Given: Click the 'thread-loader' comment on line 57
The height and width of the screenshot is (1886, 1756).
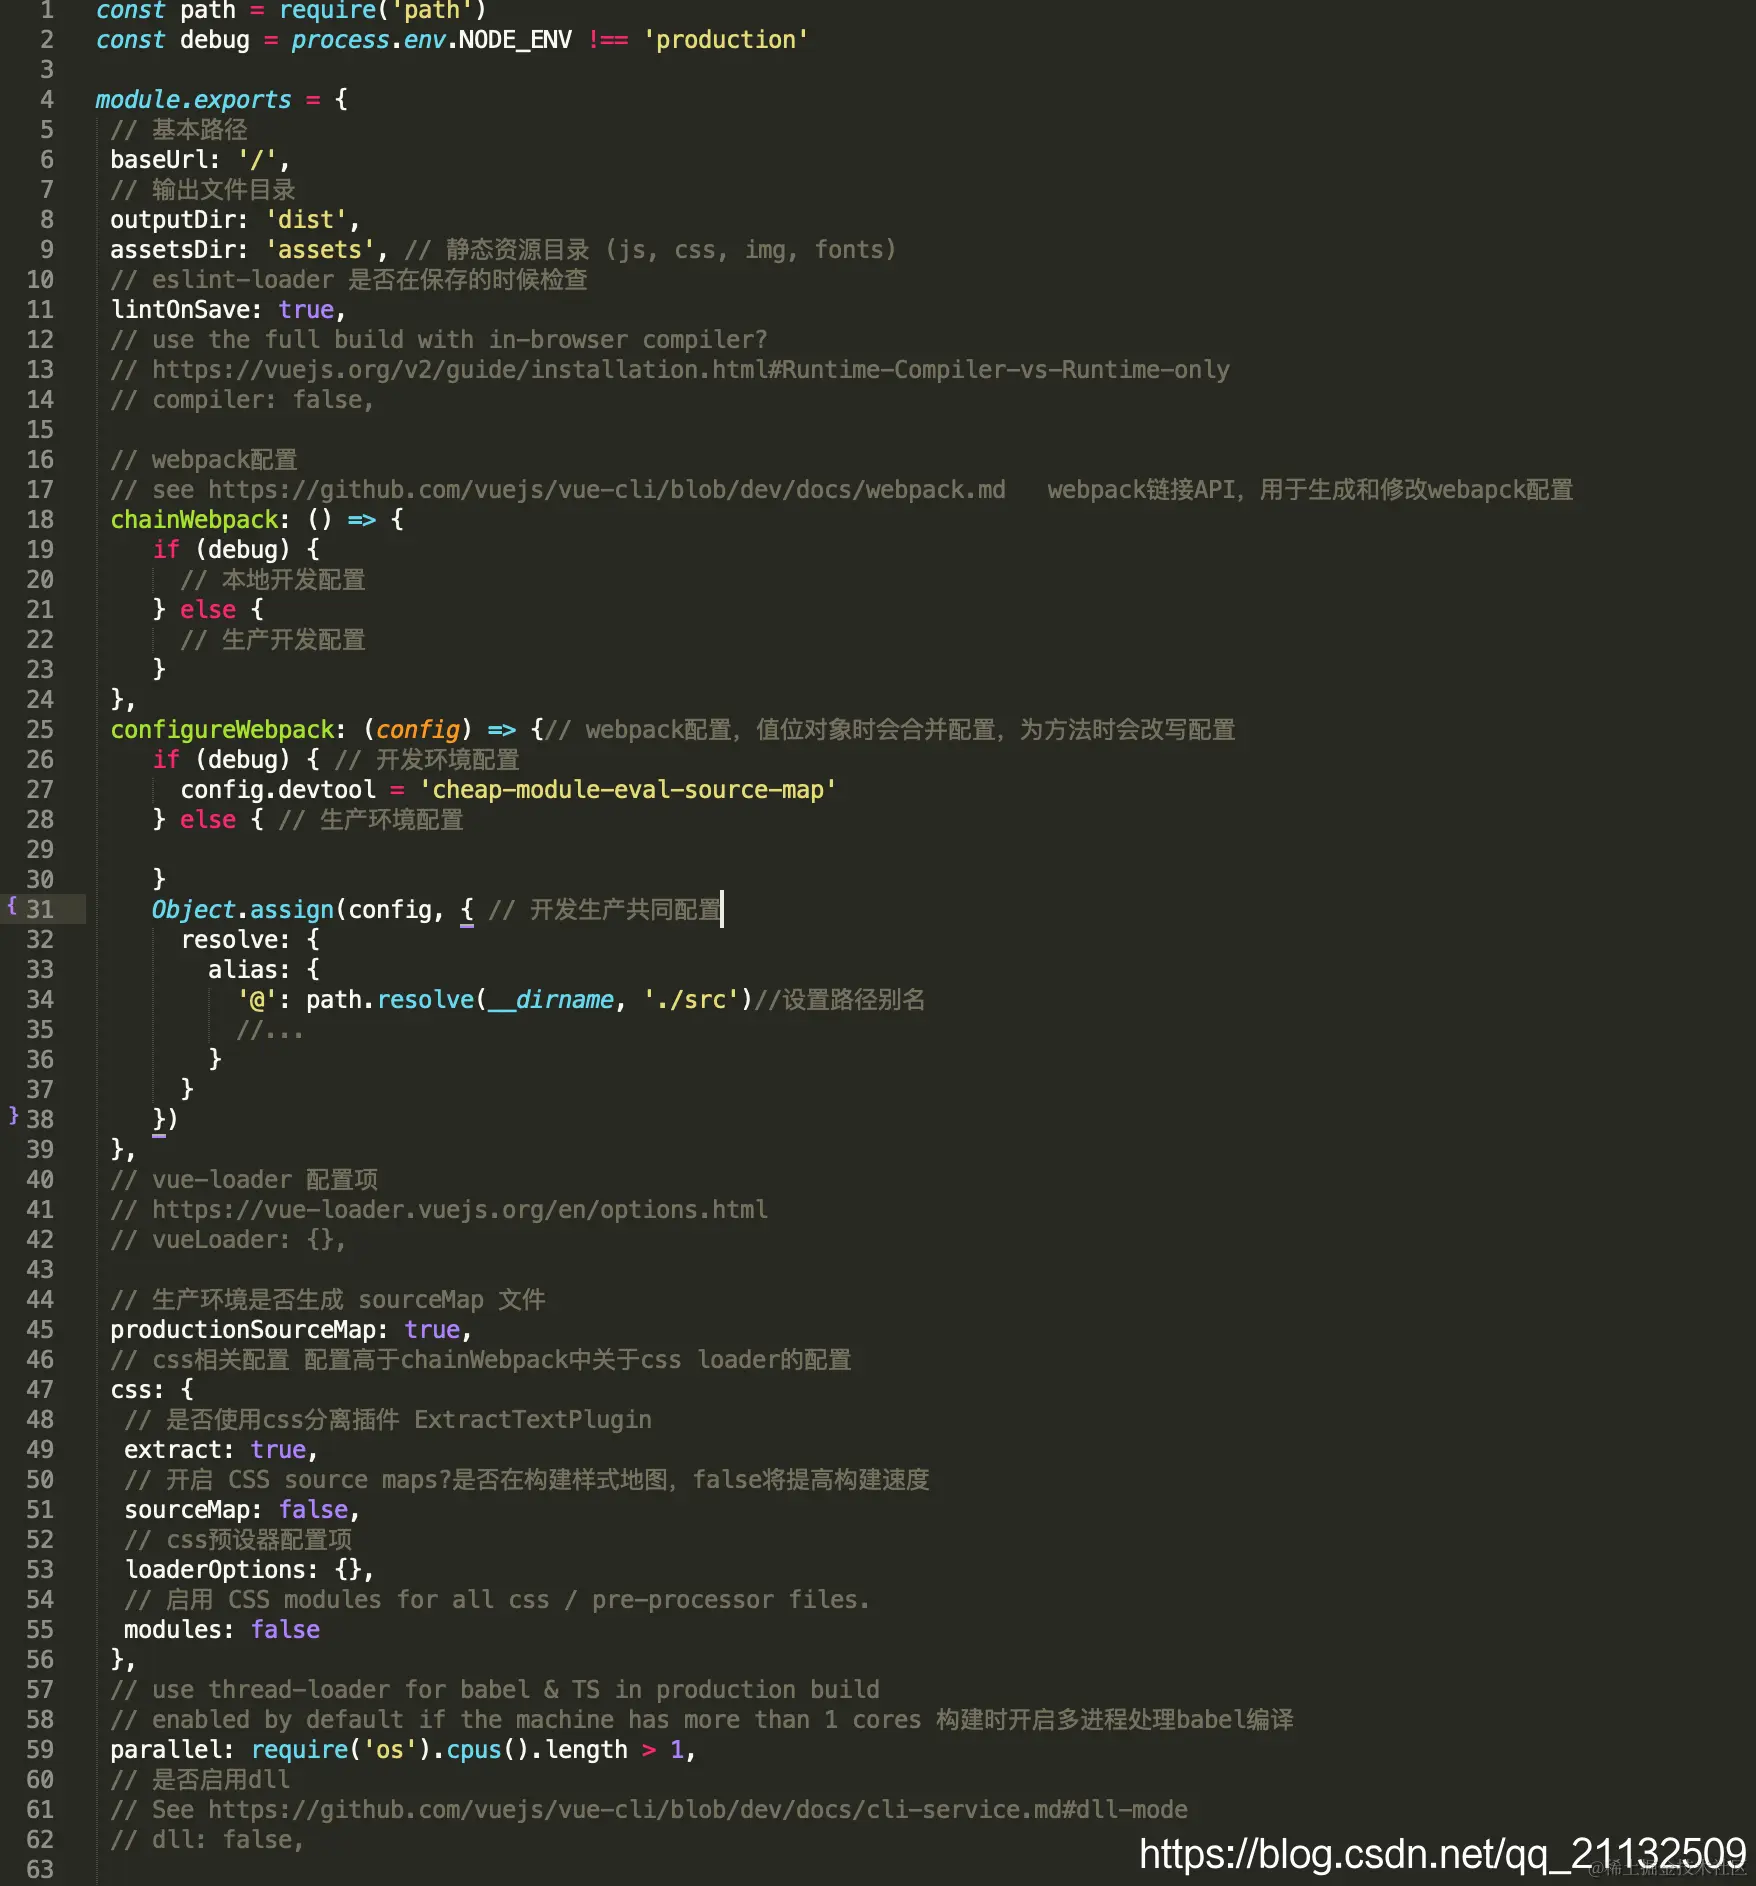Looking at the screenshot, I should click(495, 1689).
